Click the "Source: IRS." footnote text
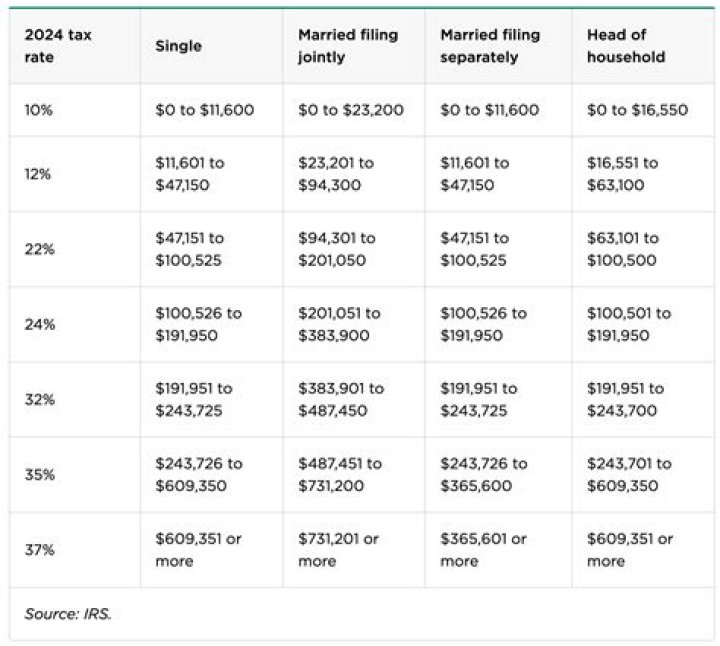This screenshot has height=646, width=720. [68, 614]
